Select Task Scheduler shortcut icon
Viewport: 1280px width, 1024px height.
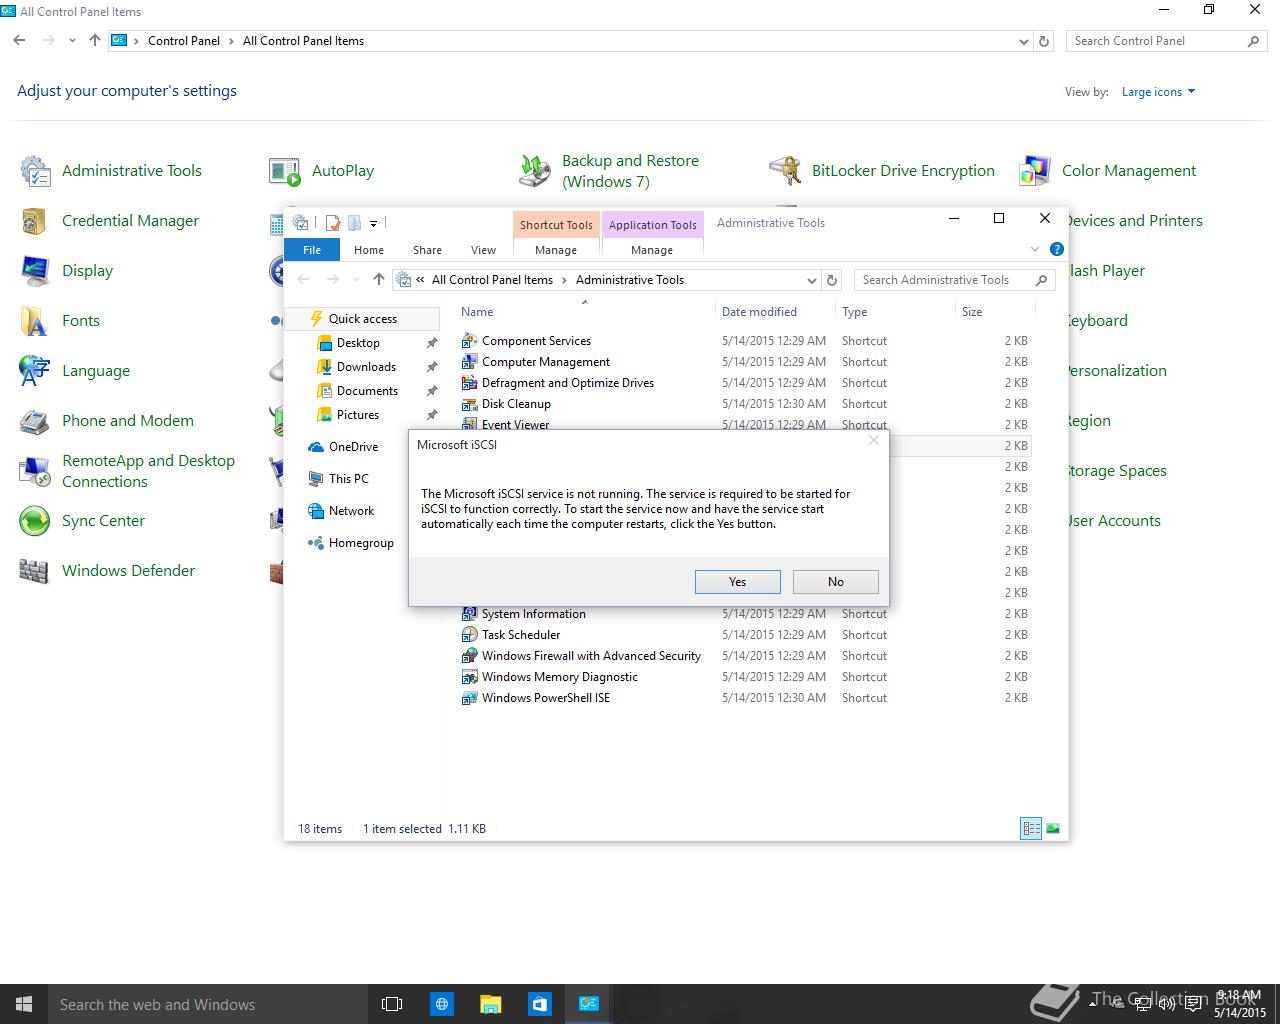point(469,635)
